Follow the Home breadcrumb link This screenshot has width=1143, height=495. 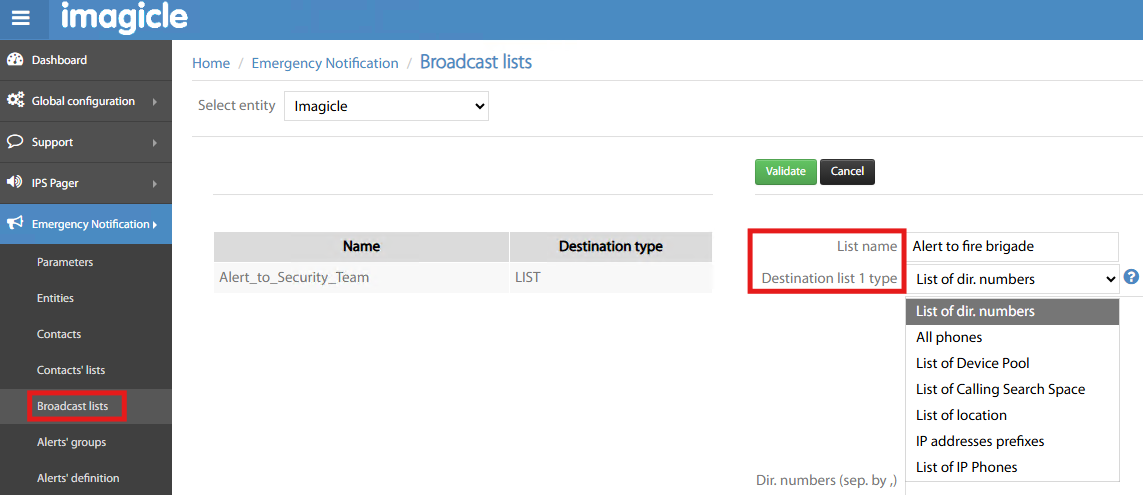click(x=211, y=63)
